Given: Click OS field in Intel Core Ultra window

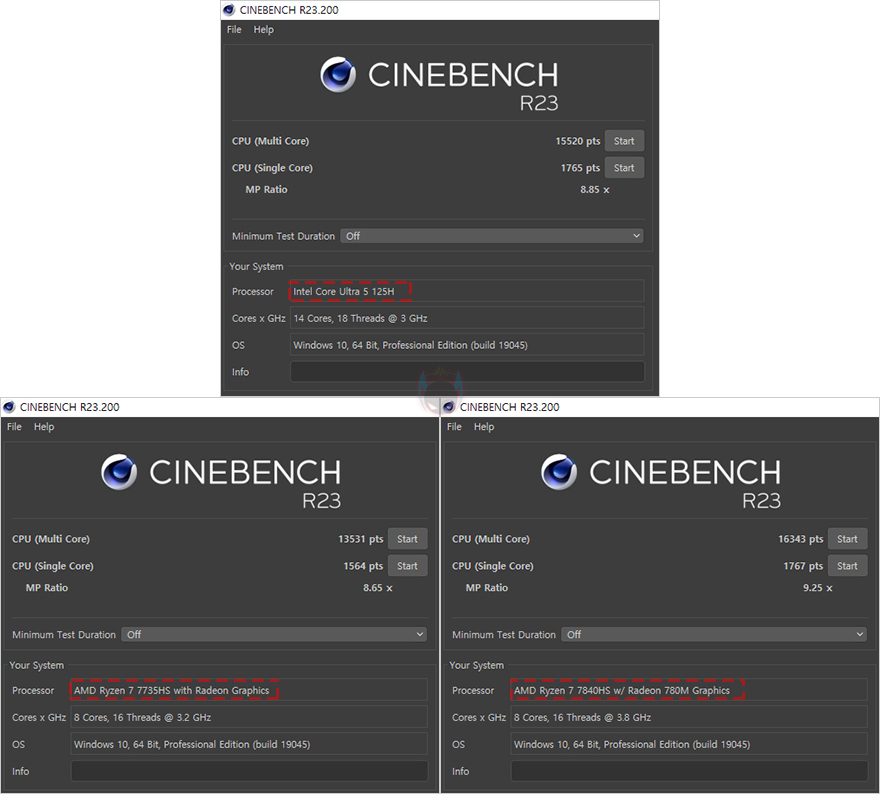Looking at the screenshot, I should coord(467,345).
